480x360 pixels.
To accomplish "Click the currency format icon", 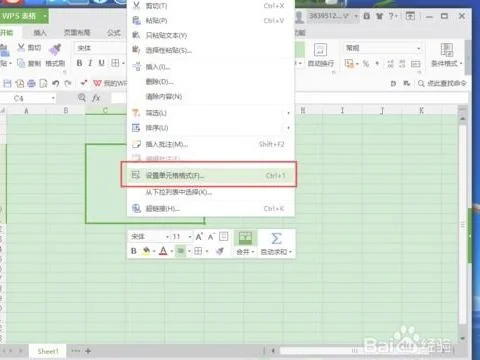I will [x=349, y=63].
